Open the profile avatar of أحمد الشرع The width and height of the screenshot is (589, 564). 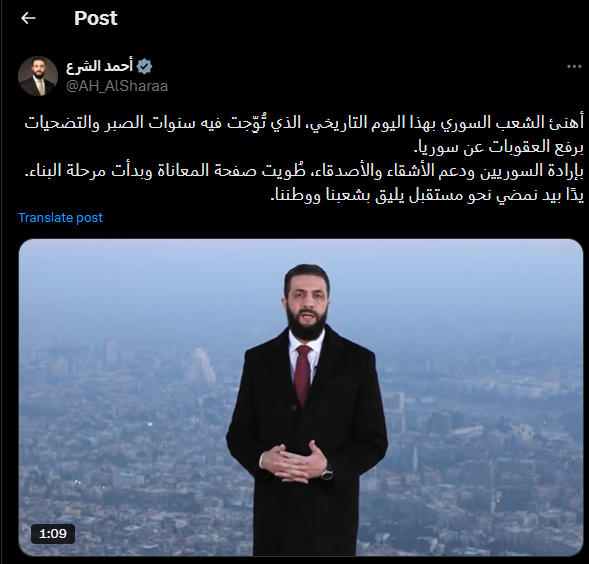coord(38,76)
